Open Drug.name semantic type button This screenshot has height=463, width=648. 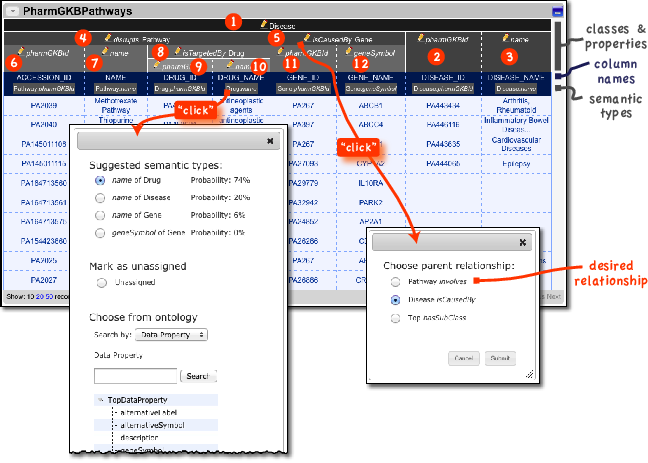click(x=241, y=89)
